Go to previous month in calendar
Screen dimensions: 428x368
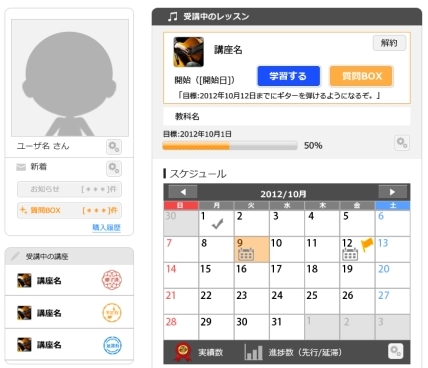point(183,192)
